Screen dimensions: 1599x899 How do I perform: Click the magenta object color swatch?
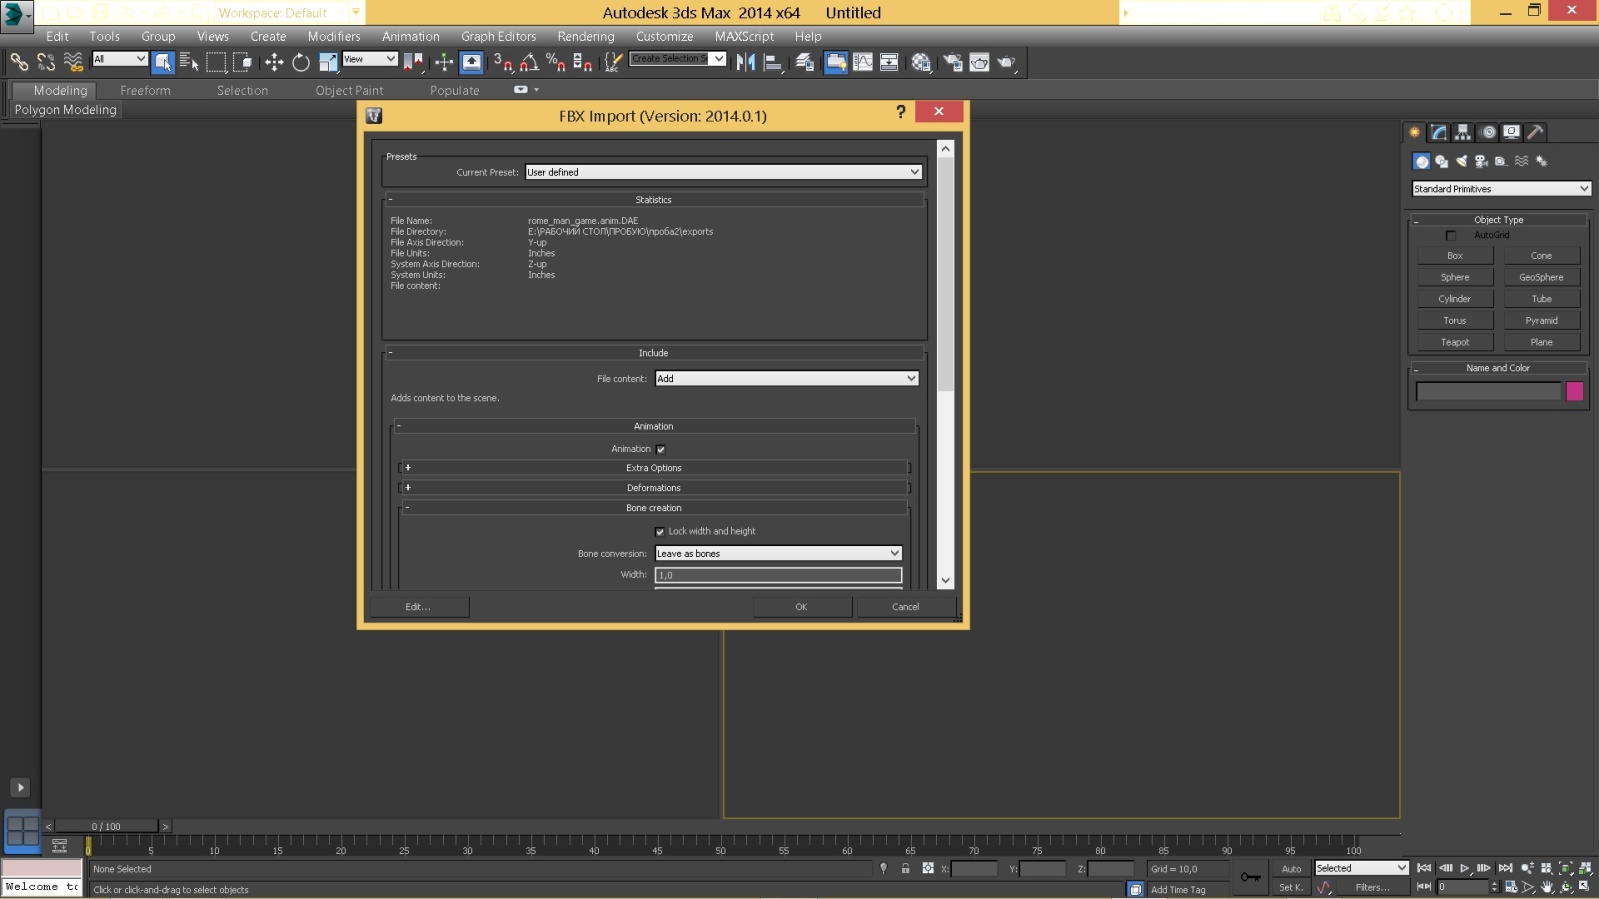pos(1575,391)
